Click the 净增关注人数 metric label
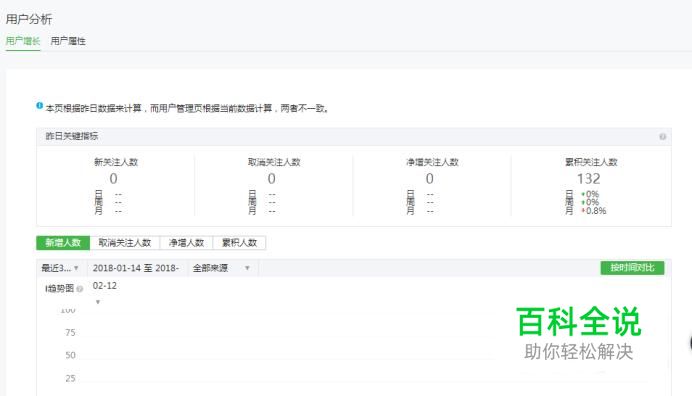This screenshot has width=692, height=396. click(432, 162)
